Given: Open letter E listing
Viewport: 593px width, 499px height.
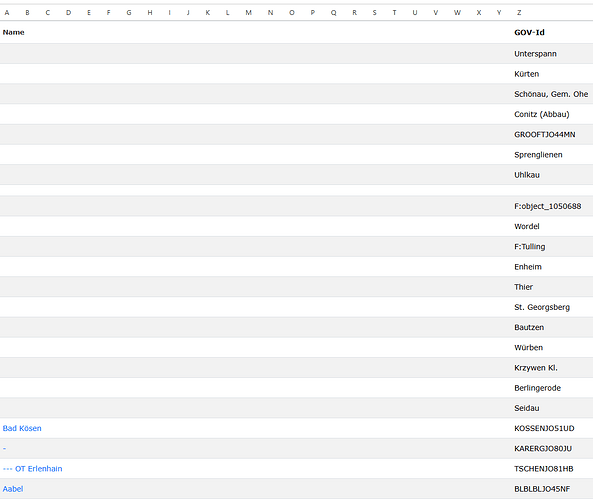Looking at the screenshot, I should point(89,12).
